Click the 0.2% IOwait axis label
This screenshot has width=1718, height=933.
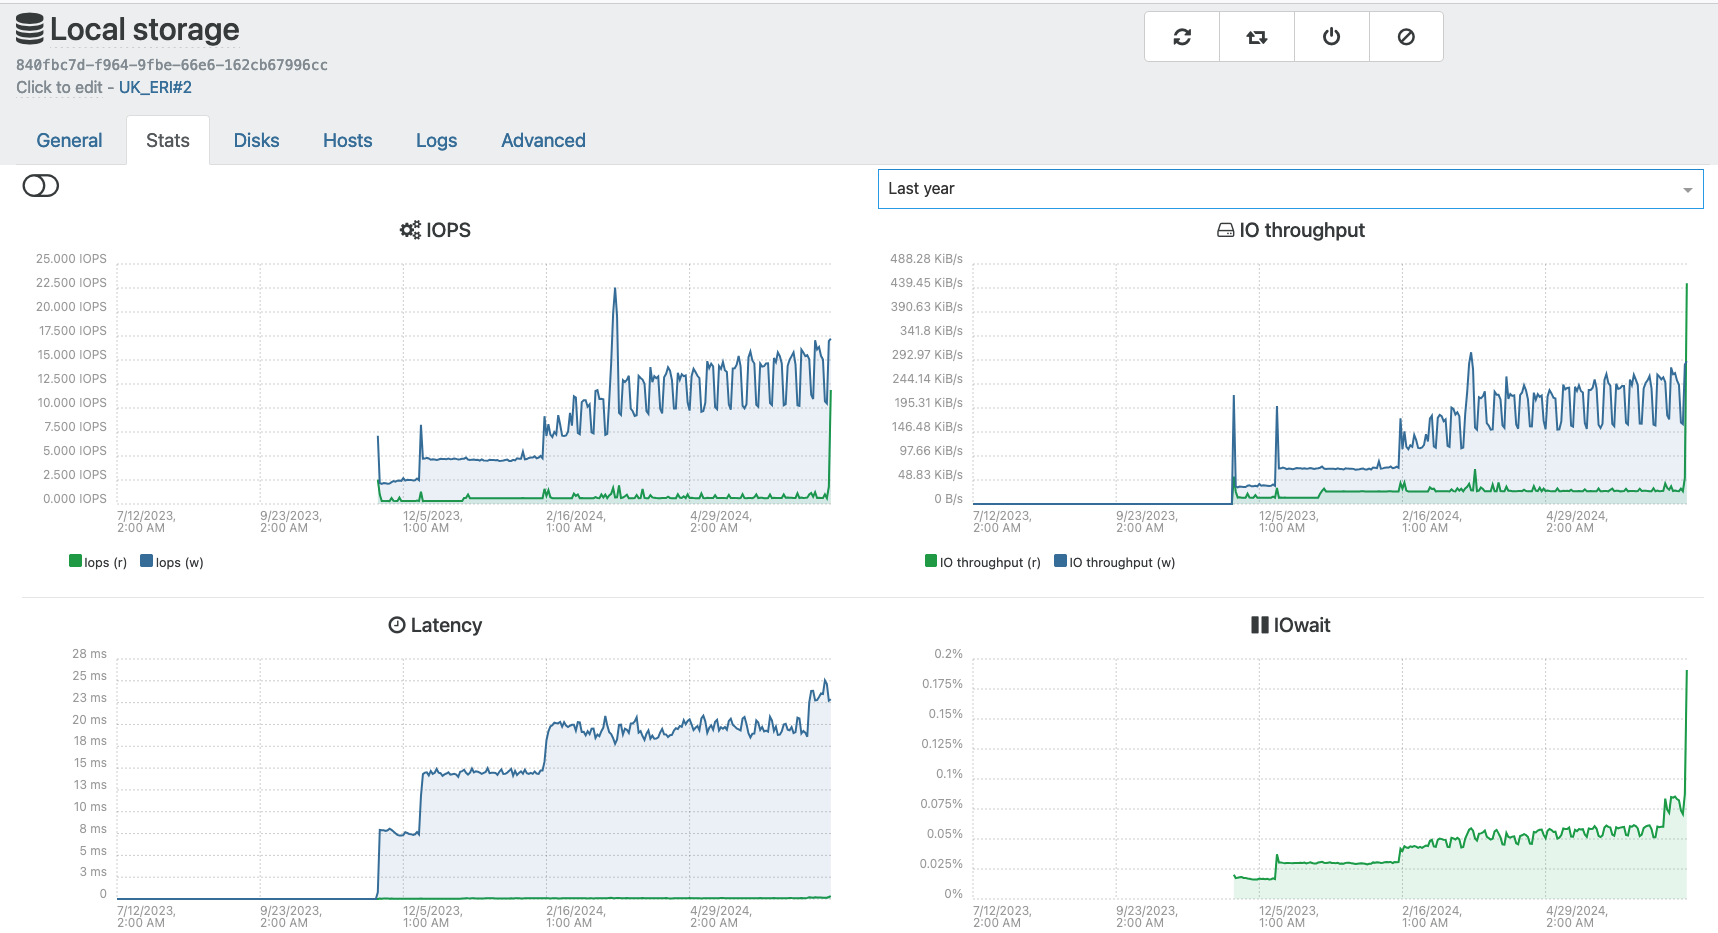tap(948, 654)
